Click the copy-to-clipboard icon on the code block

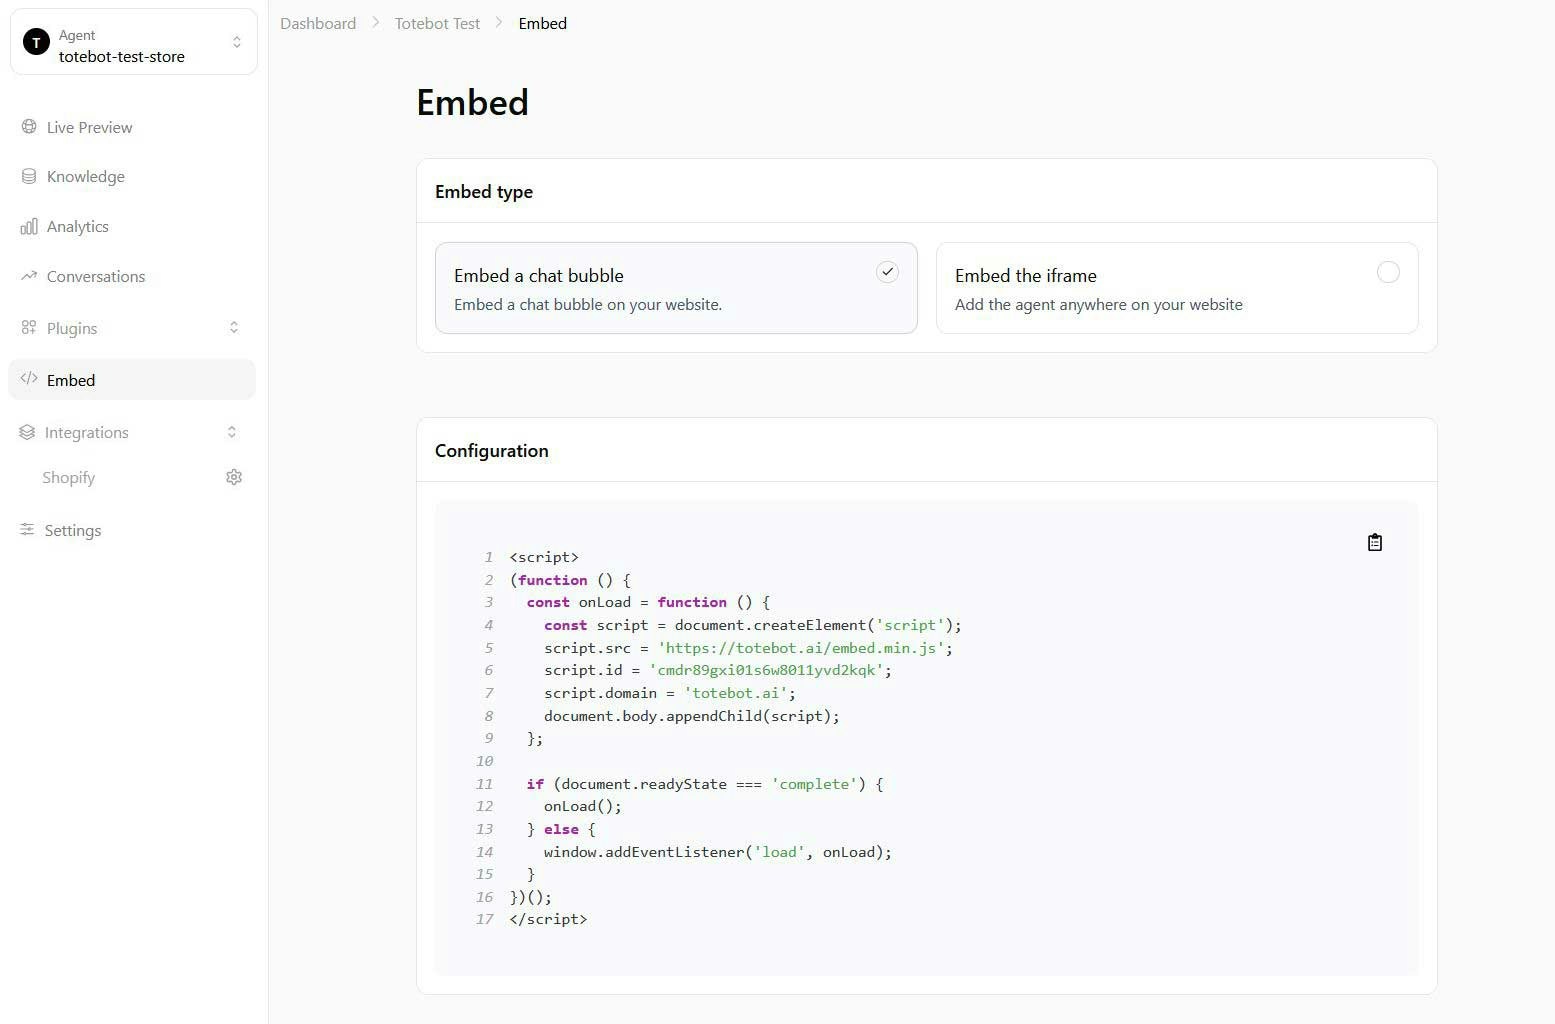click(x=1374, y=541)
